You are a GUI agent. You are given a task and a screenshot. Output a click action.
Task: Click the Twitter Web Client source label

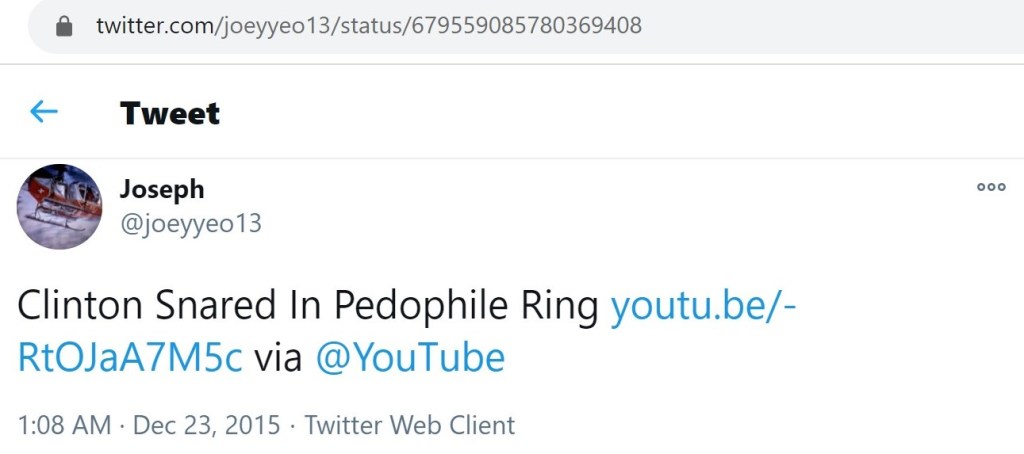[x=409, y=424]
